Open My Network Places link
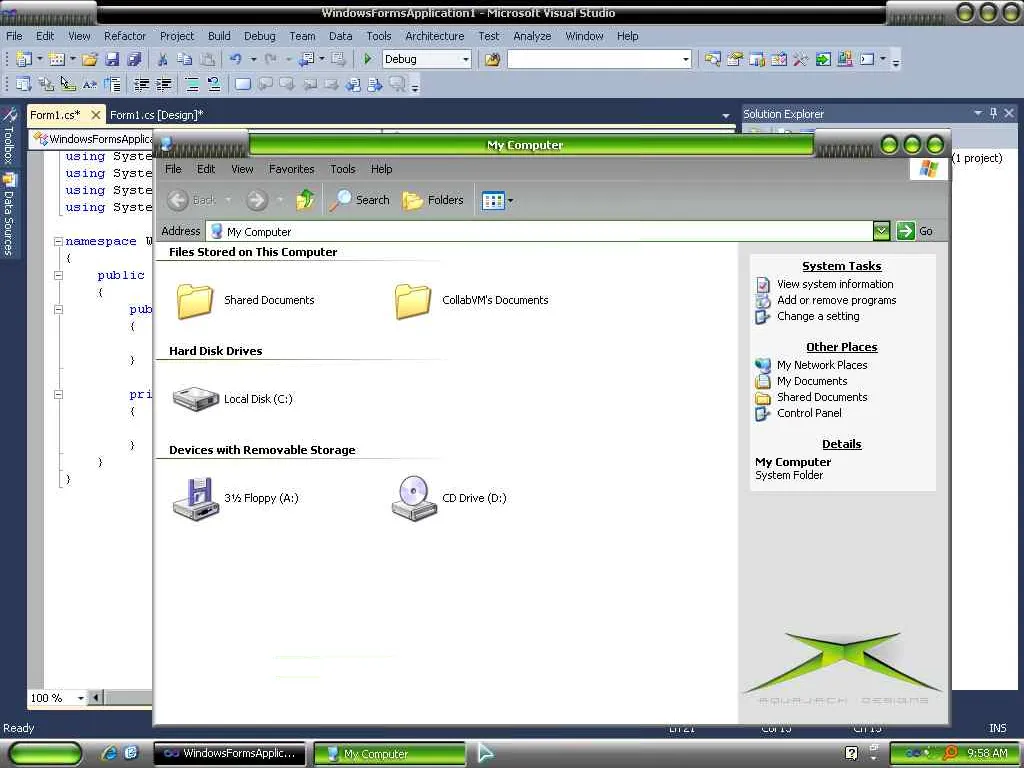 (822, 365)
